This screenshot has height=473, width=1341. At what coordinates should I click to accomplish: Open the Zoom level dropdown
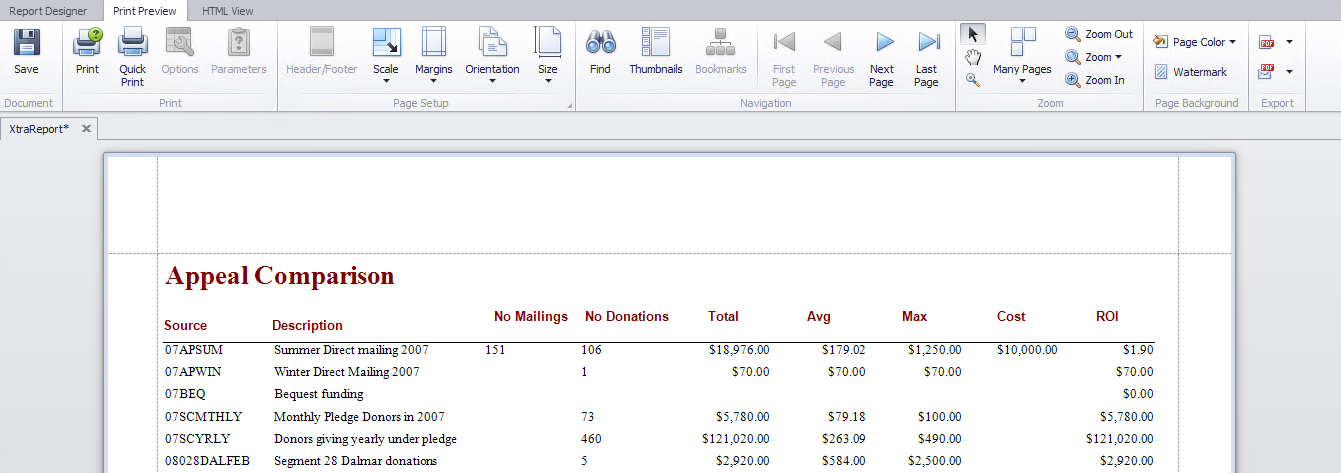pyautogui.click(x=1094, y=57)
